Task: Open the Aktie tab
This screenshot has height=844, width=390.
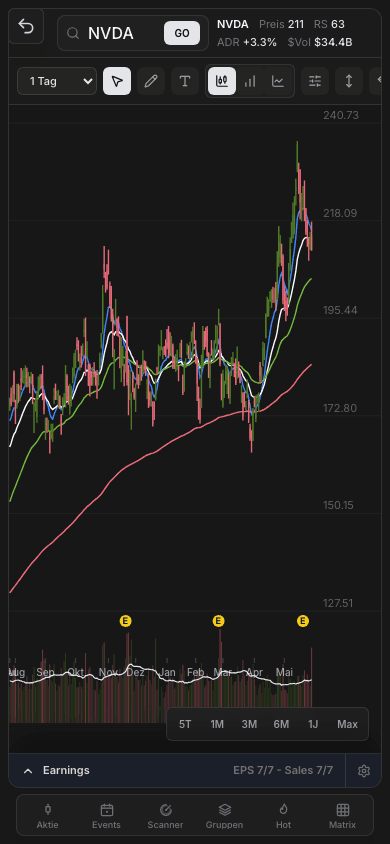Action: pyautogui.click(x=48, y=816)
